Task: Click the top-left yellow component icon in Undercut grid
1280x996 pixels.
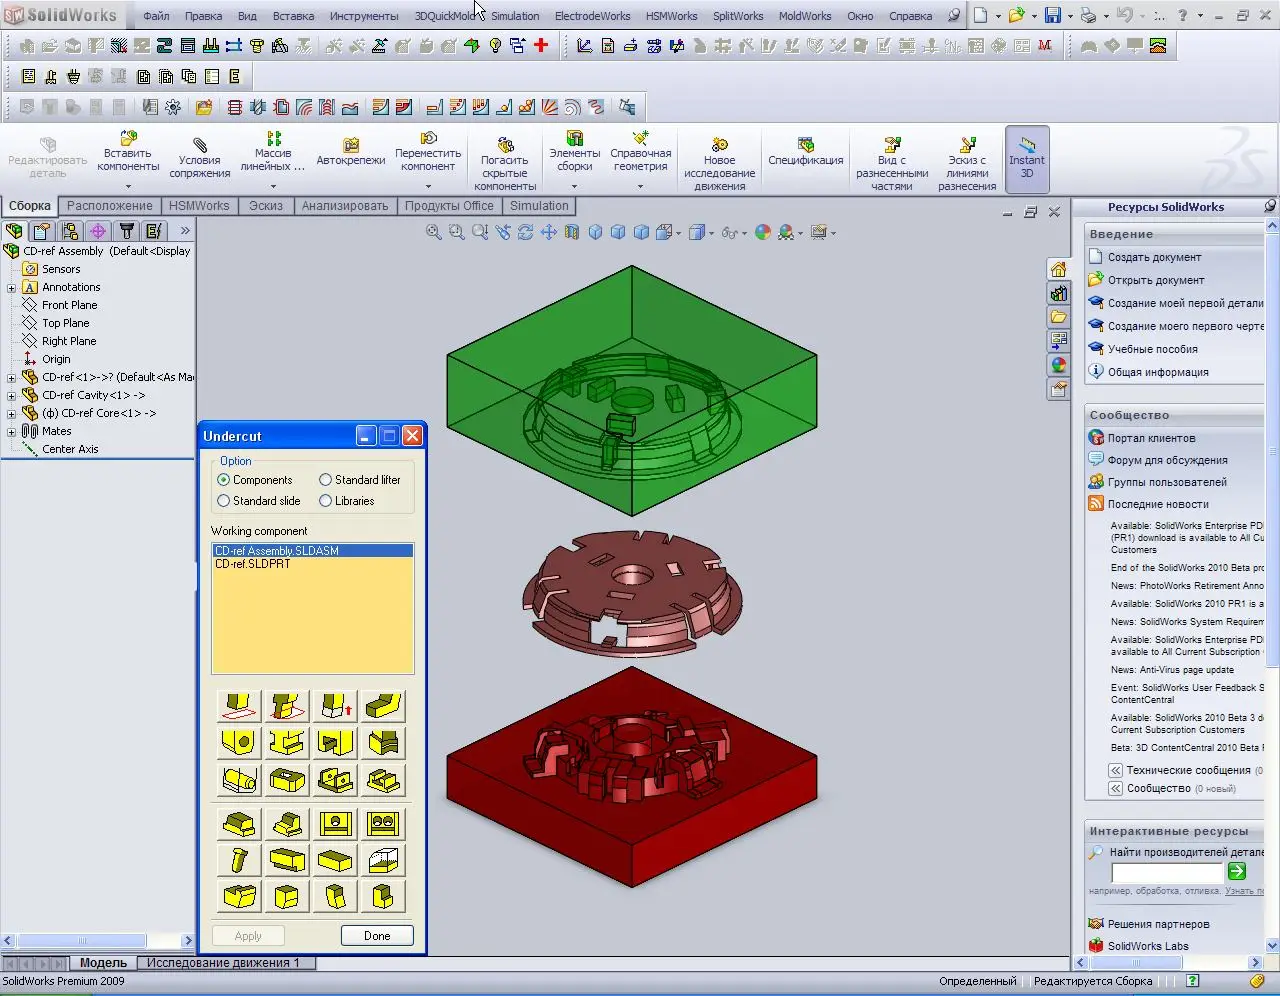Action: (239, 707)
